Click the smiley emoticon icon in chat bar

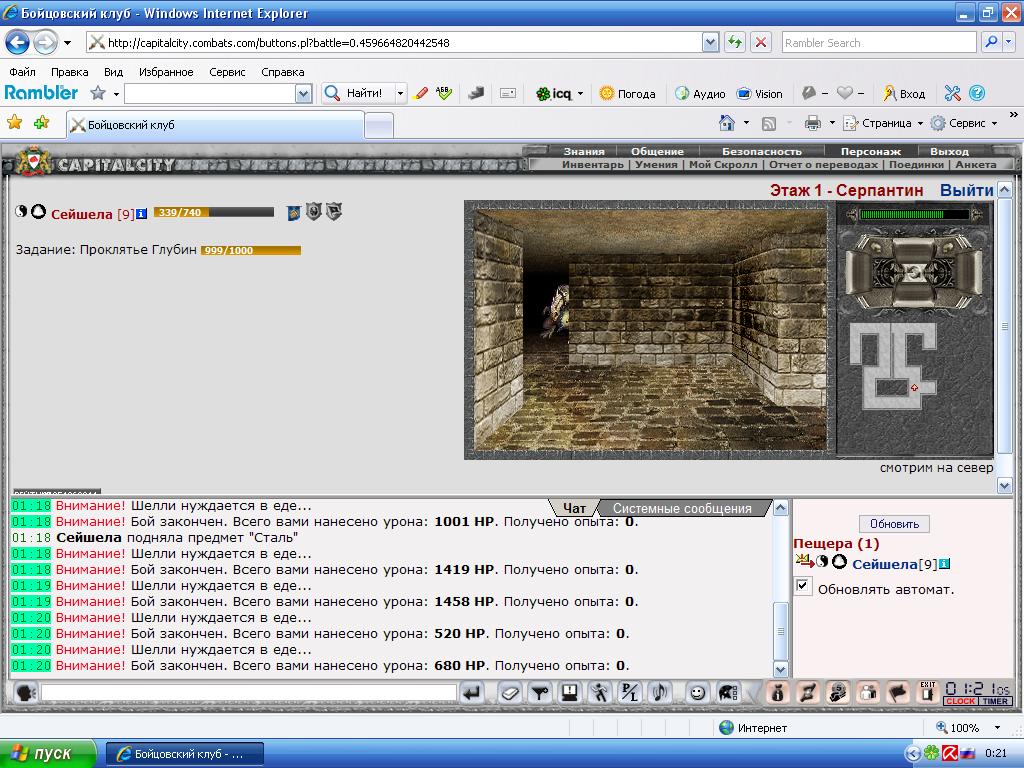697,693
